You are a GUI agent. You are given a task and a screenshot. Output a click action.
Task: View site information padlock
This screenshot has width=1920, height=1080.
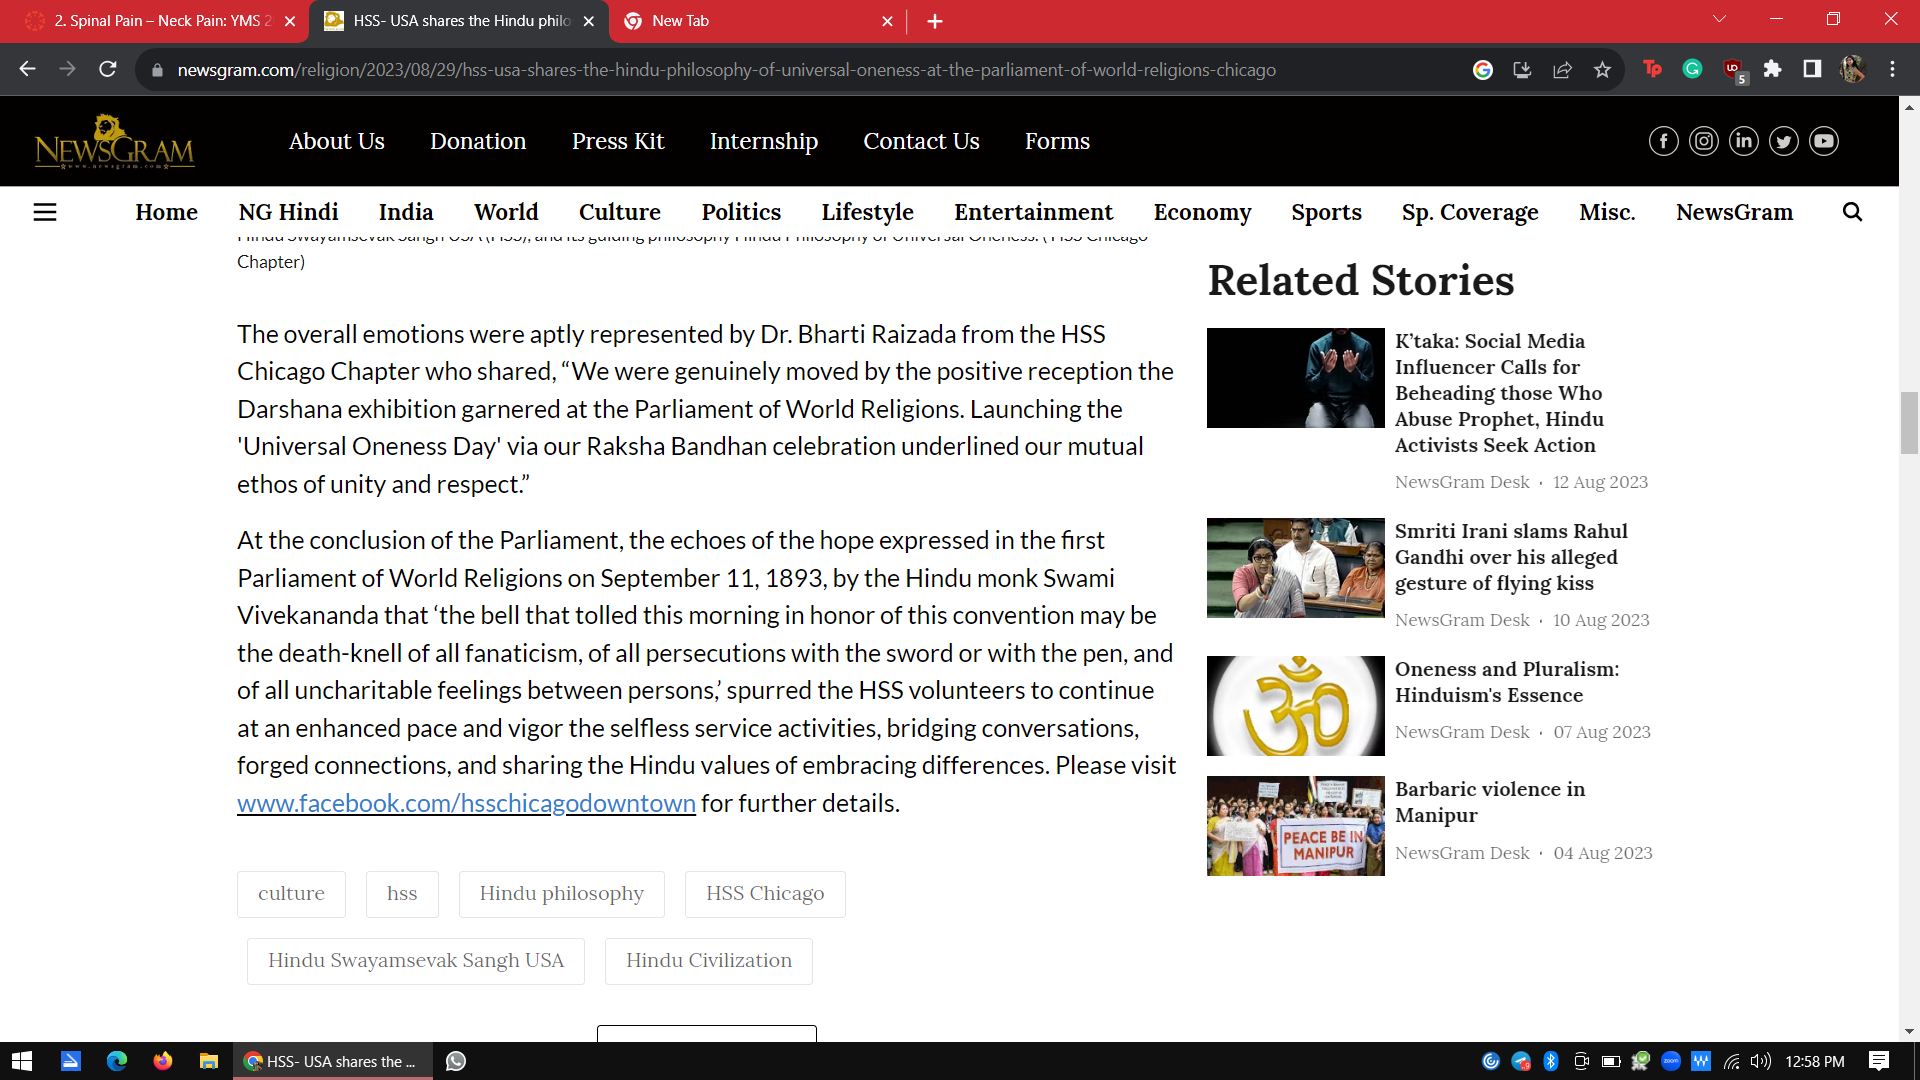coord(157,70)
